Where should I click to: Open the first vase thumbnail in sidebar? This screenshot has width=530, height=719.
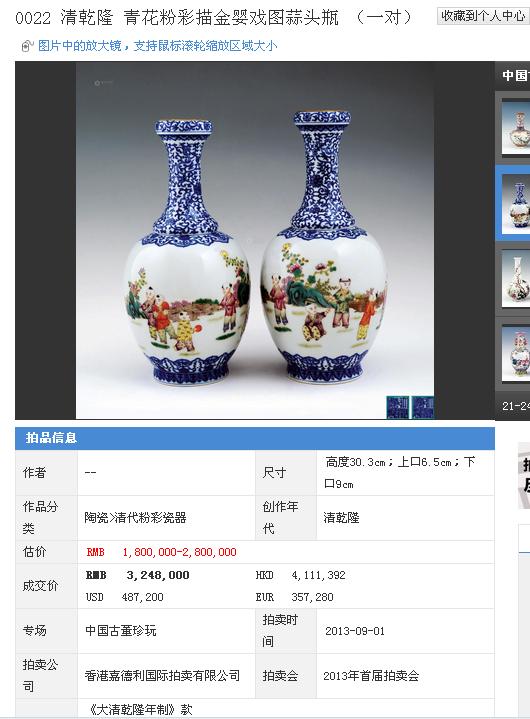(516, 127)
